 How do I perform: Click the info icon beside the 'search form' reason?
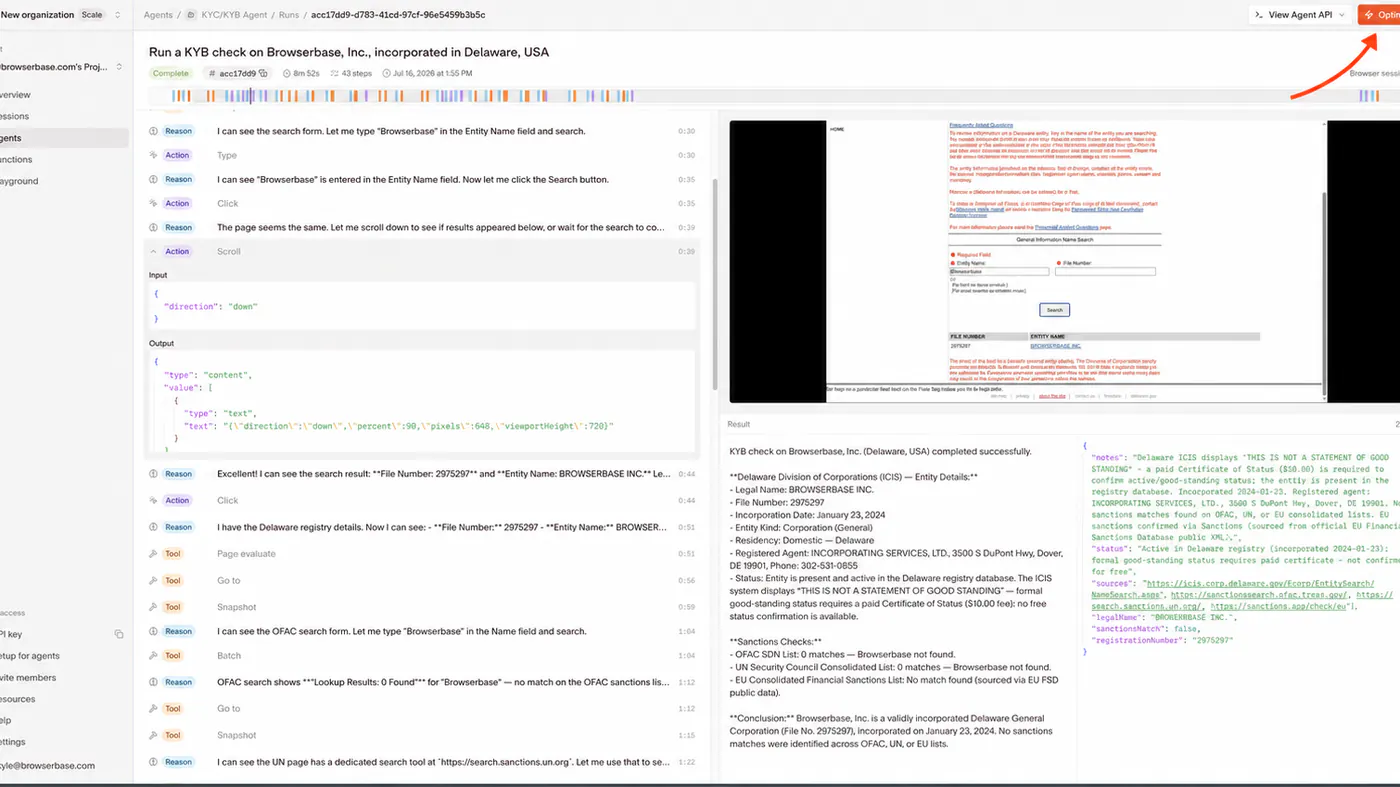click(154, 131)
